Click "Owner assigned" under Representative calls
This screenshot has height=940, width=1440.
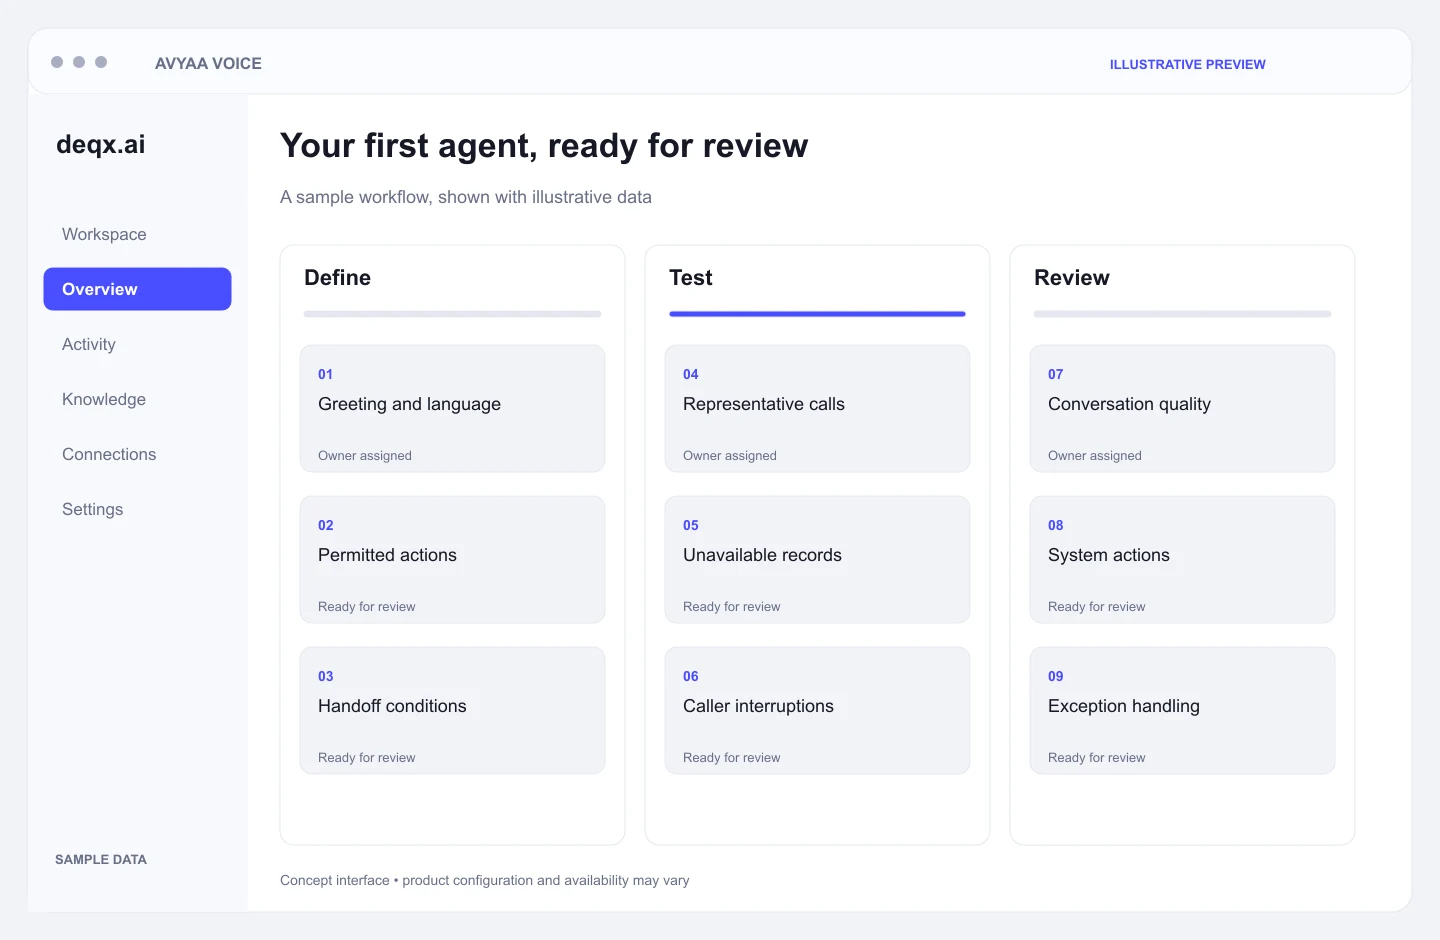[x=730, y=455]
